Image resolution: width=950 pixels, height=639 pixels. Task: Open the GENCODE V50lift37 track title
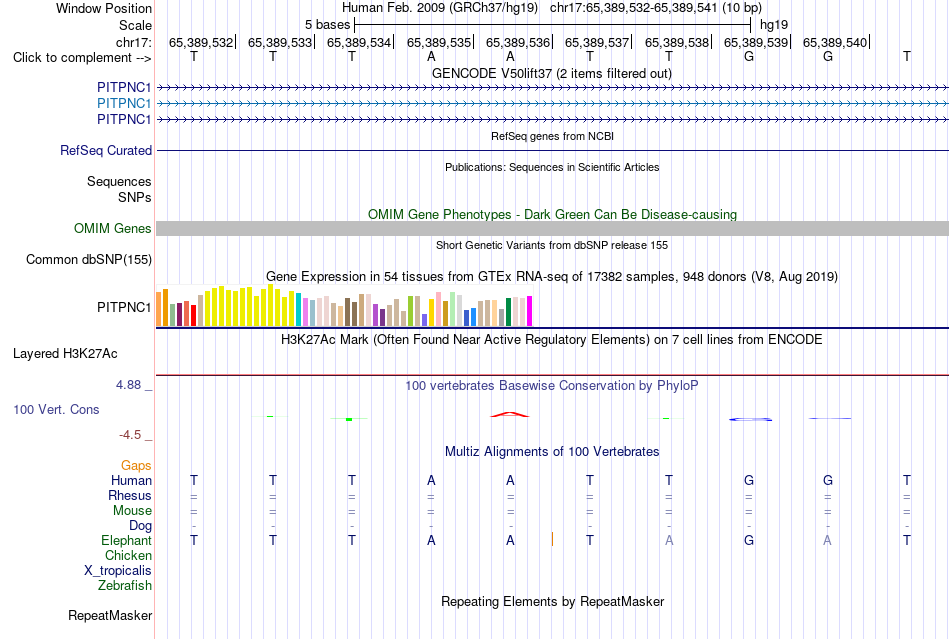(551, 73)
